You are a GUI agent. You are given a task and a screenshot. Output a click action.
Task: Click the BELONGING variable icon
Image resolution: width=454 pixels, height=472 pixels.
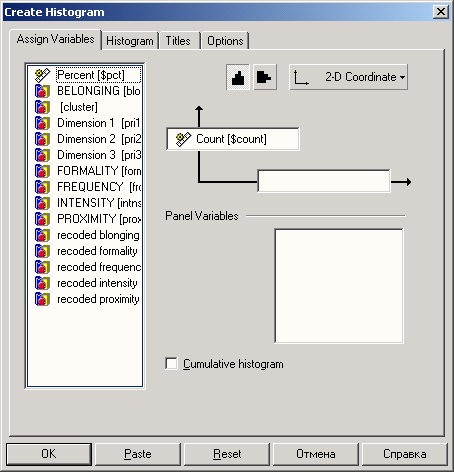[42, 91]
